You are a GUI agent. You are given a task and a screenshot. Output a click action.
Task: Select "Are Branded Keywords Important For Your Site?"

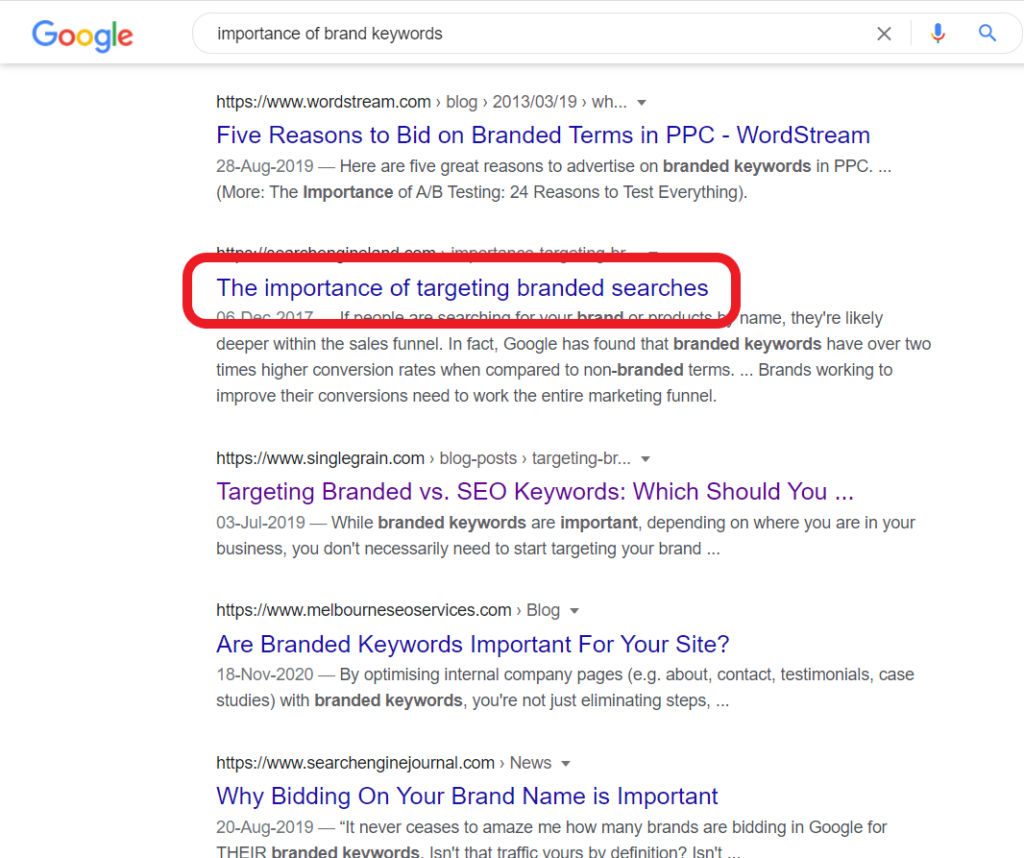coord(471,644)
